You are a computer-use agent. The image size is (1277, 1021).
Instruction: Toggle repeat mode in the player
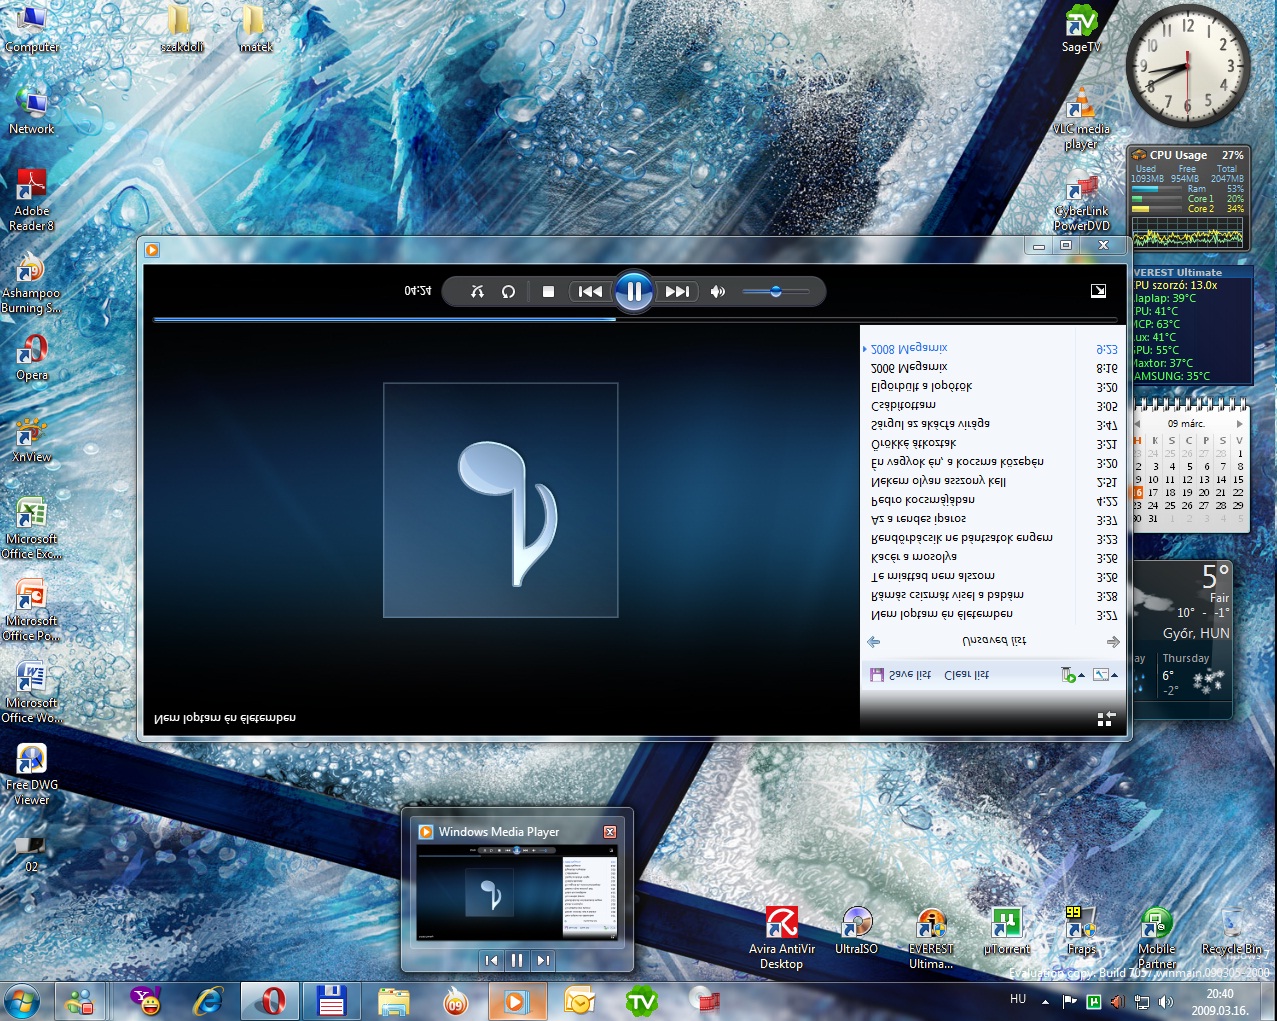point(508,291)
